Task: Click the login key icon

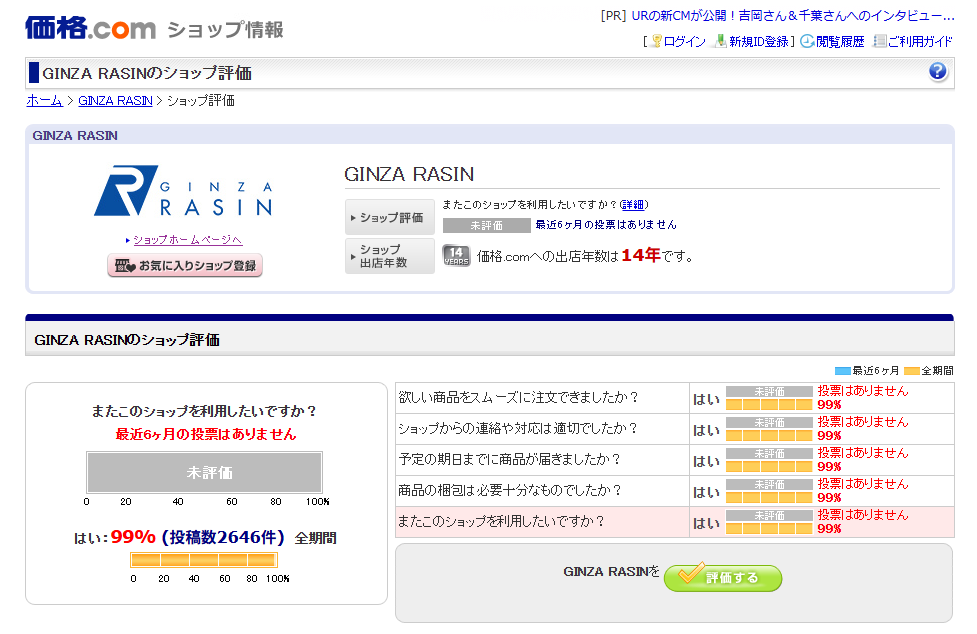Action: click(656, 41)
